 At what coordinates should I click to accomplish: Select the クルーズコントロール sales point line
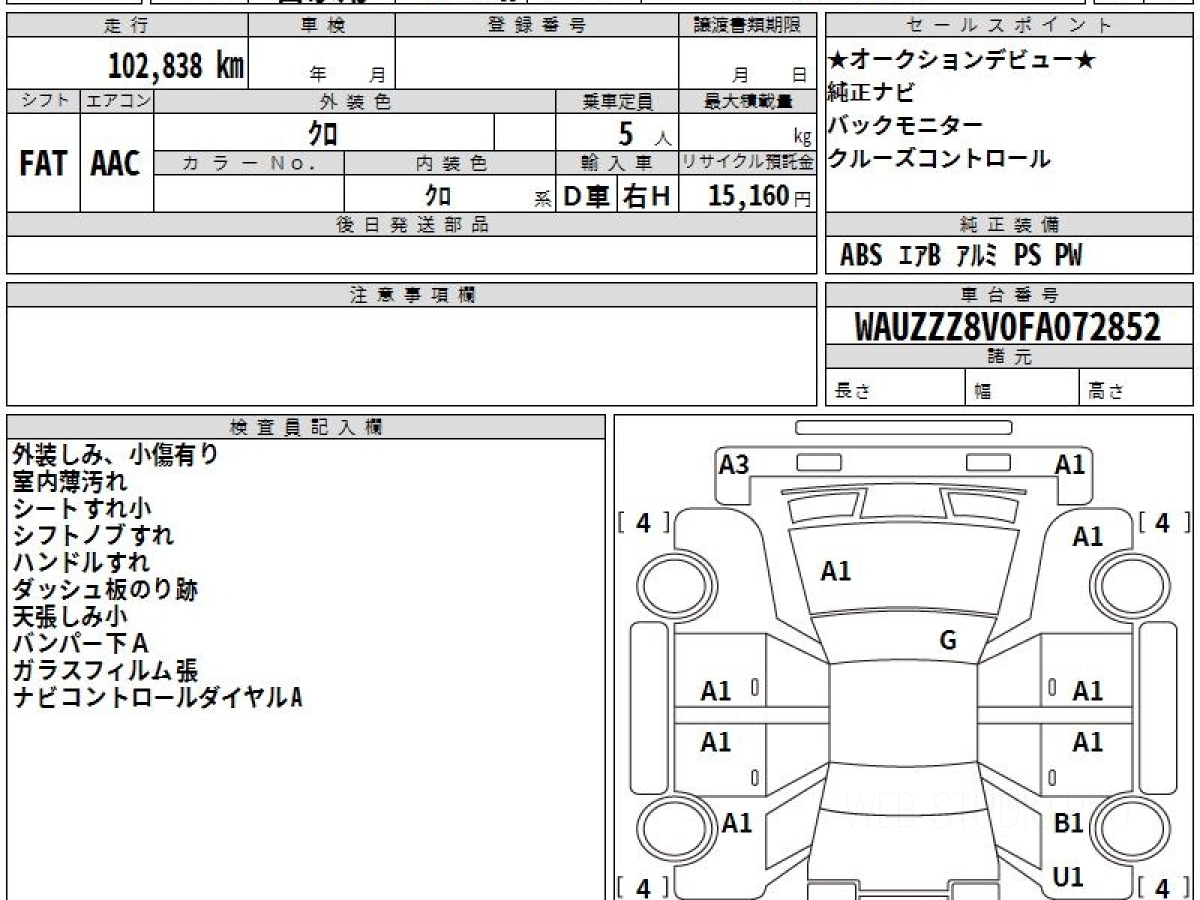940,158
